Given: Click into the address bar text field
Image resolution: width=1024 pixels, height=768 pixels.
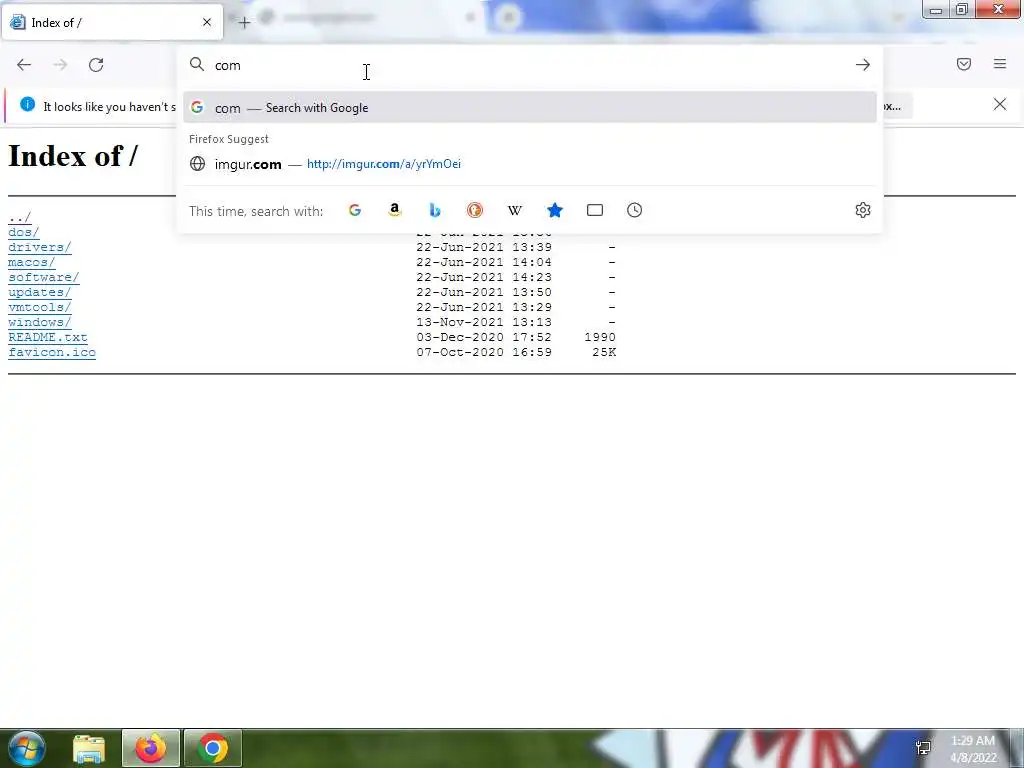Looking at the screenshot, I should tap(529, 65).
